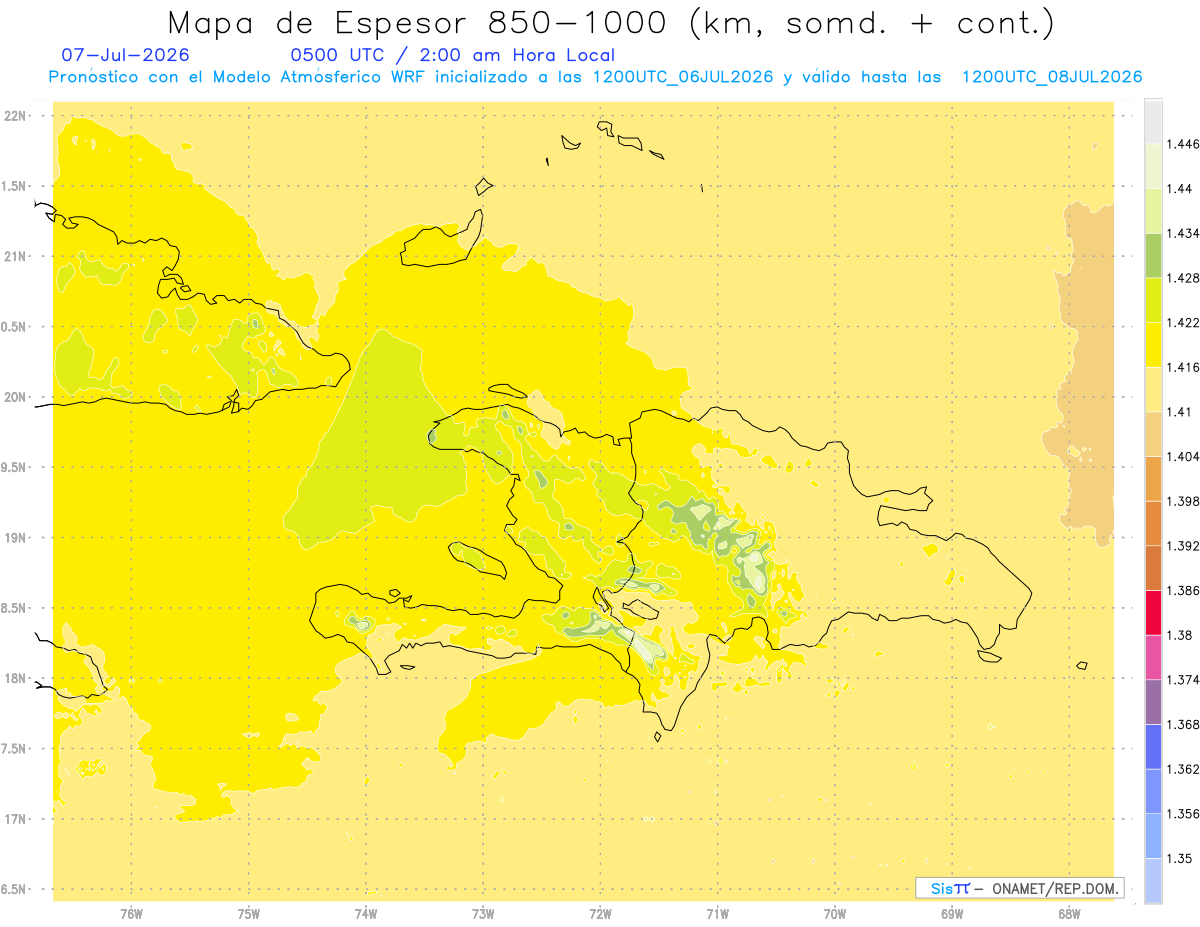
Task: Click the colorbar value 1.44
Action: point(1180,189)
